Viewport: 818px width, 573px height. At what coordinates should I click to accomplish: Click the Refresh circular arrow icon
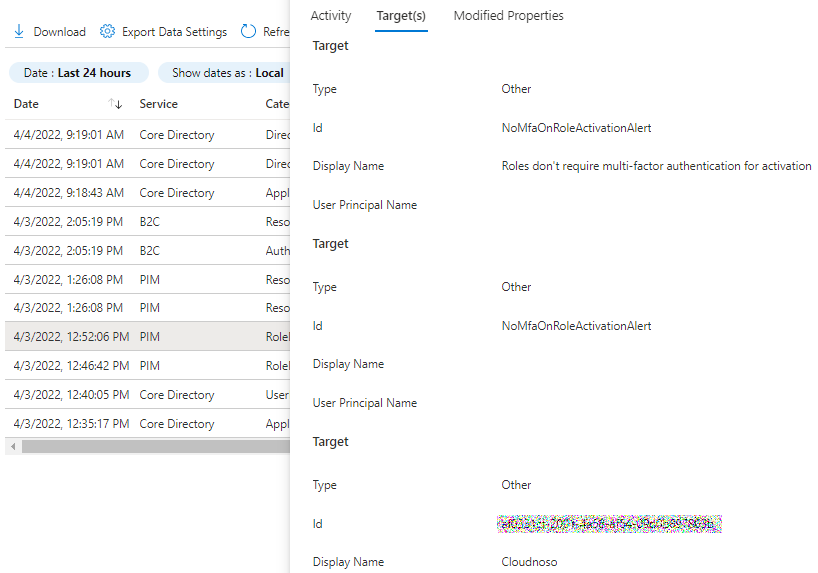click(249, 32)
